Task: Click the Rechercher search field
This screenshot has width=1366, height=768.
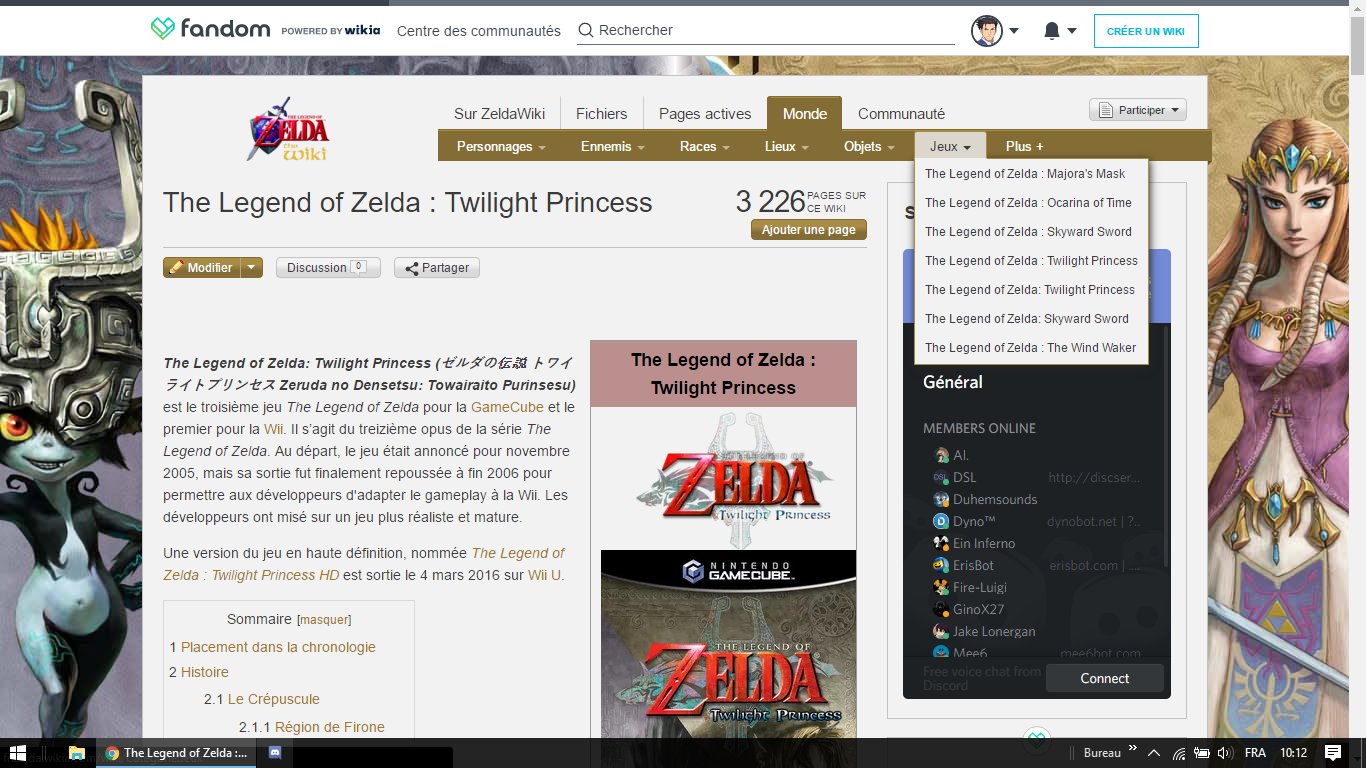Action: [770, 31]
